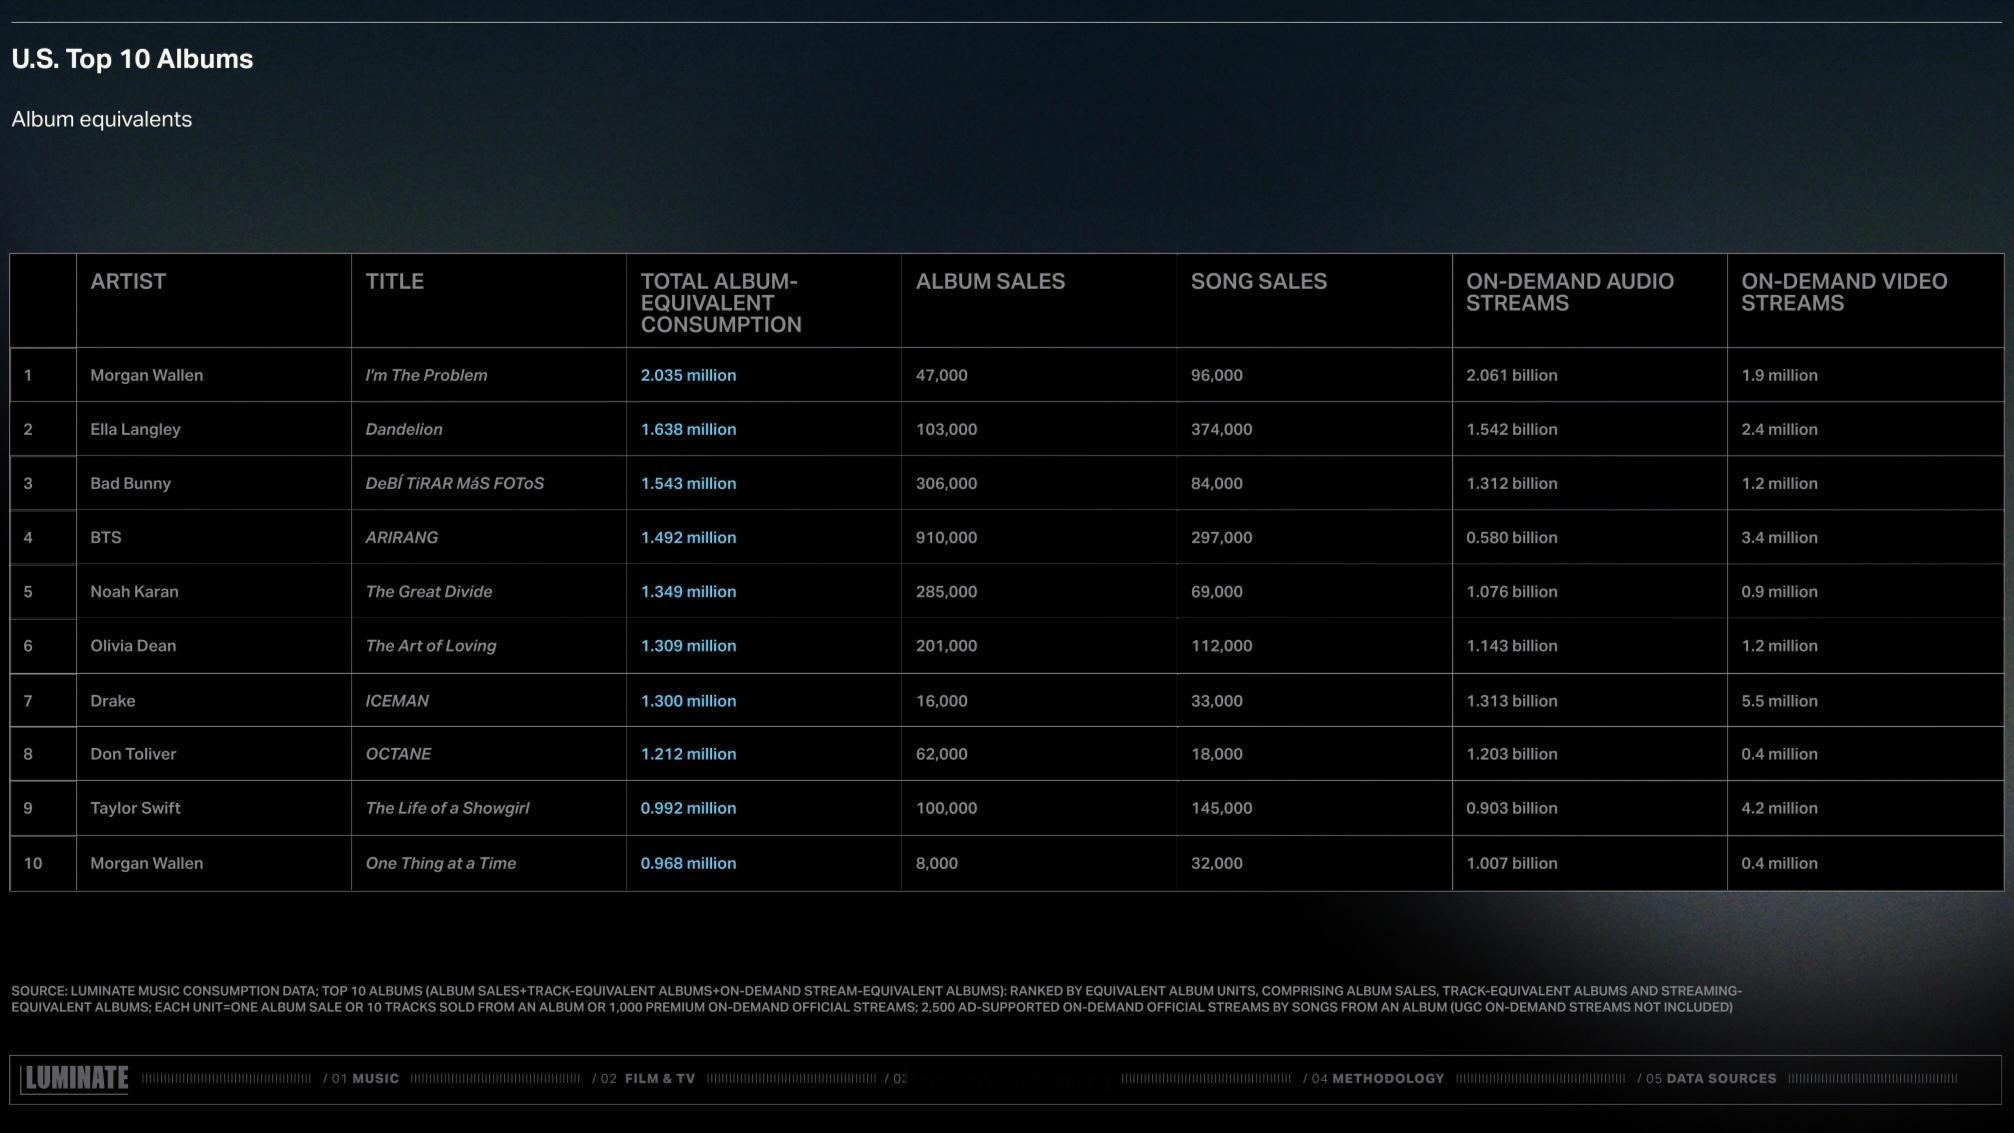Click video streams 5.5 million
Viewport: 2014px width, 1133px height.
(x=1779, y=700)
